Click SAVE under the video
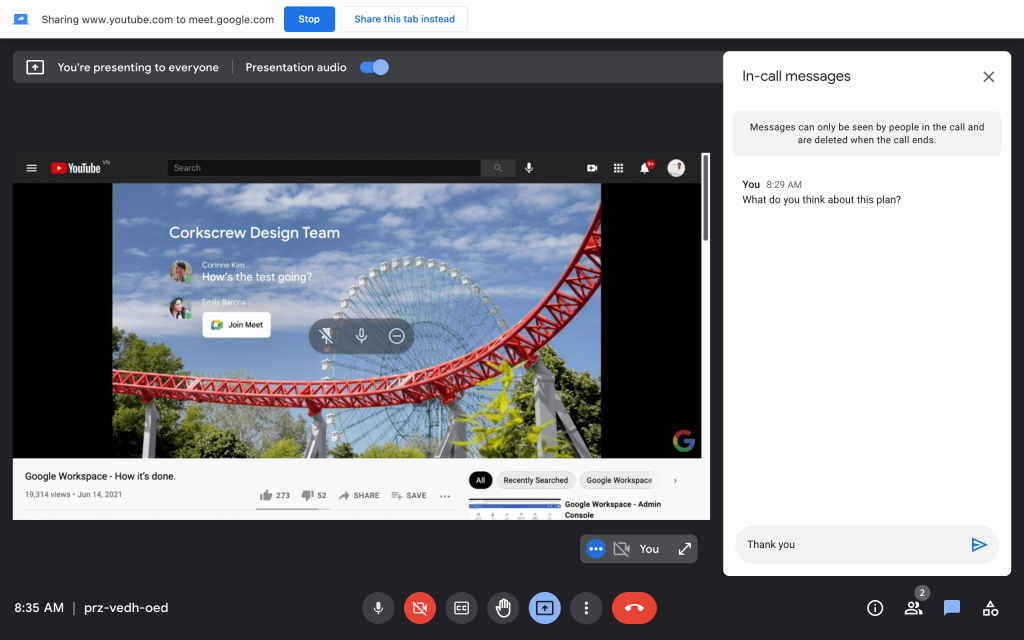Viewport: 1024px width, 640px height. [409, 495]
